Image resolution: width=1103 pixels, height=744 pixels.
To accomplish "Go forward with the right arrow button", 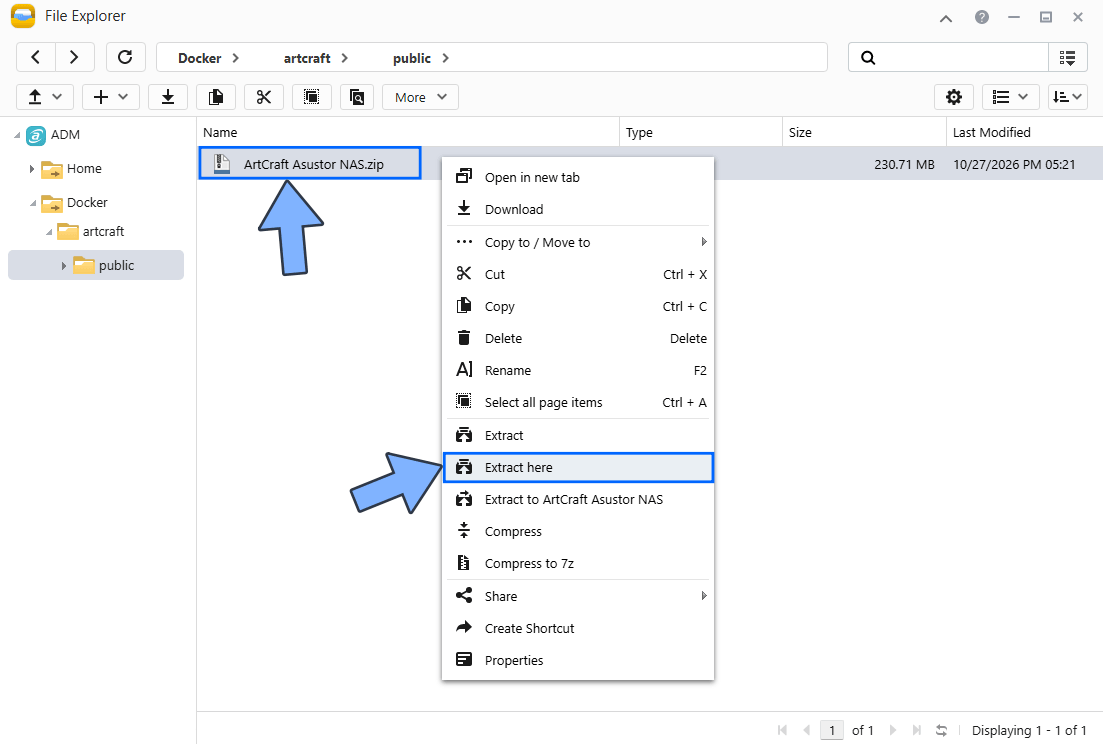I will [x=74, y=57].
